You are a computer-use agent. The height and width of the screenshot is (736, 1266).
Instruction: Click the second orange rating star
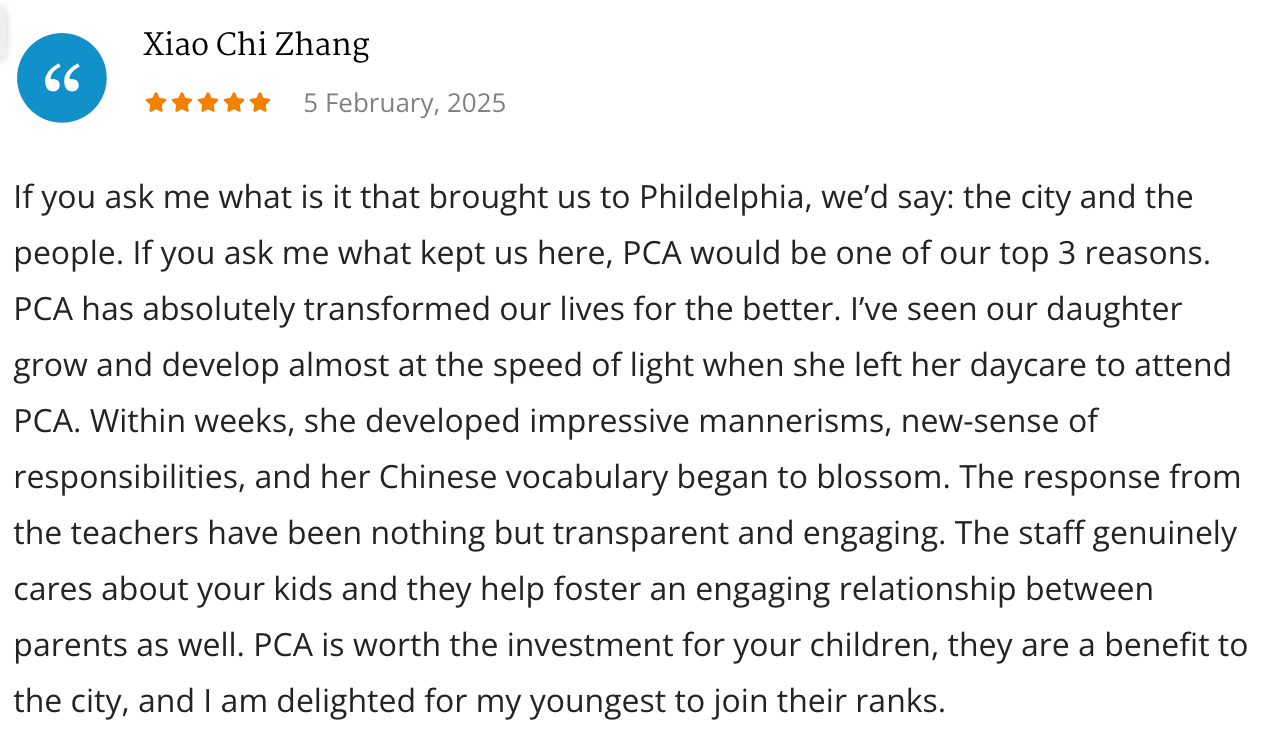[182, 103]
